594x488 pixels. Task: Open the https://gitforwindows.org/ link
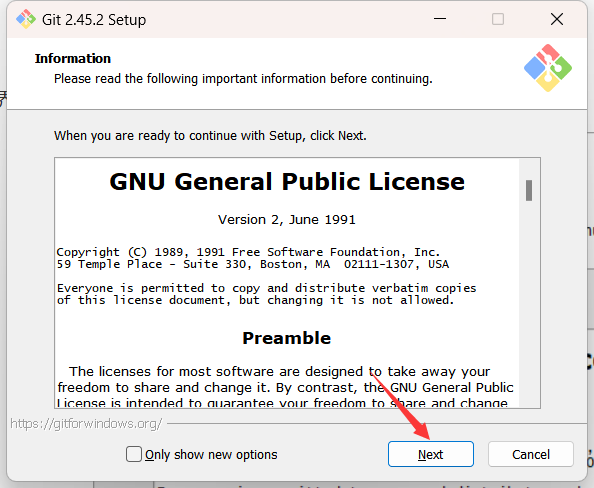pos(86,424)
